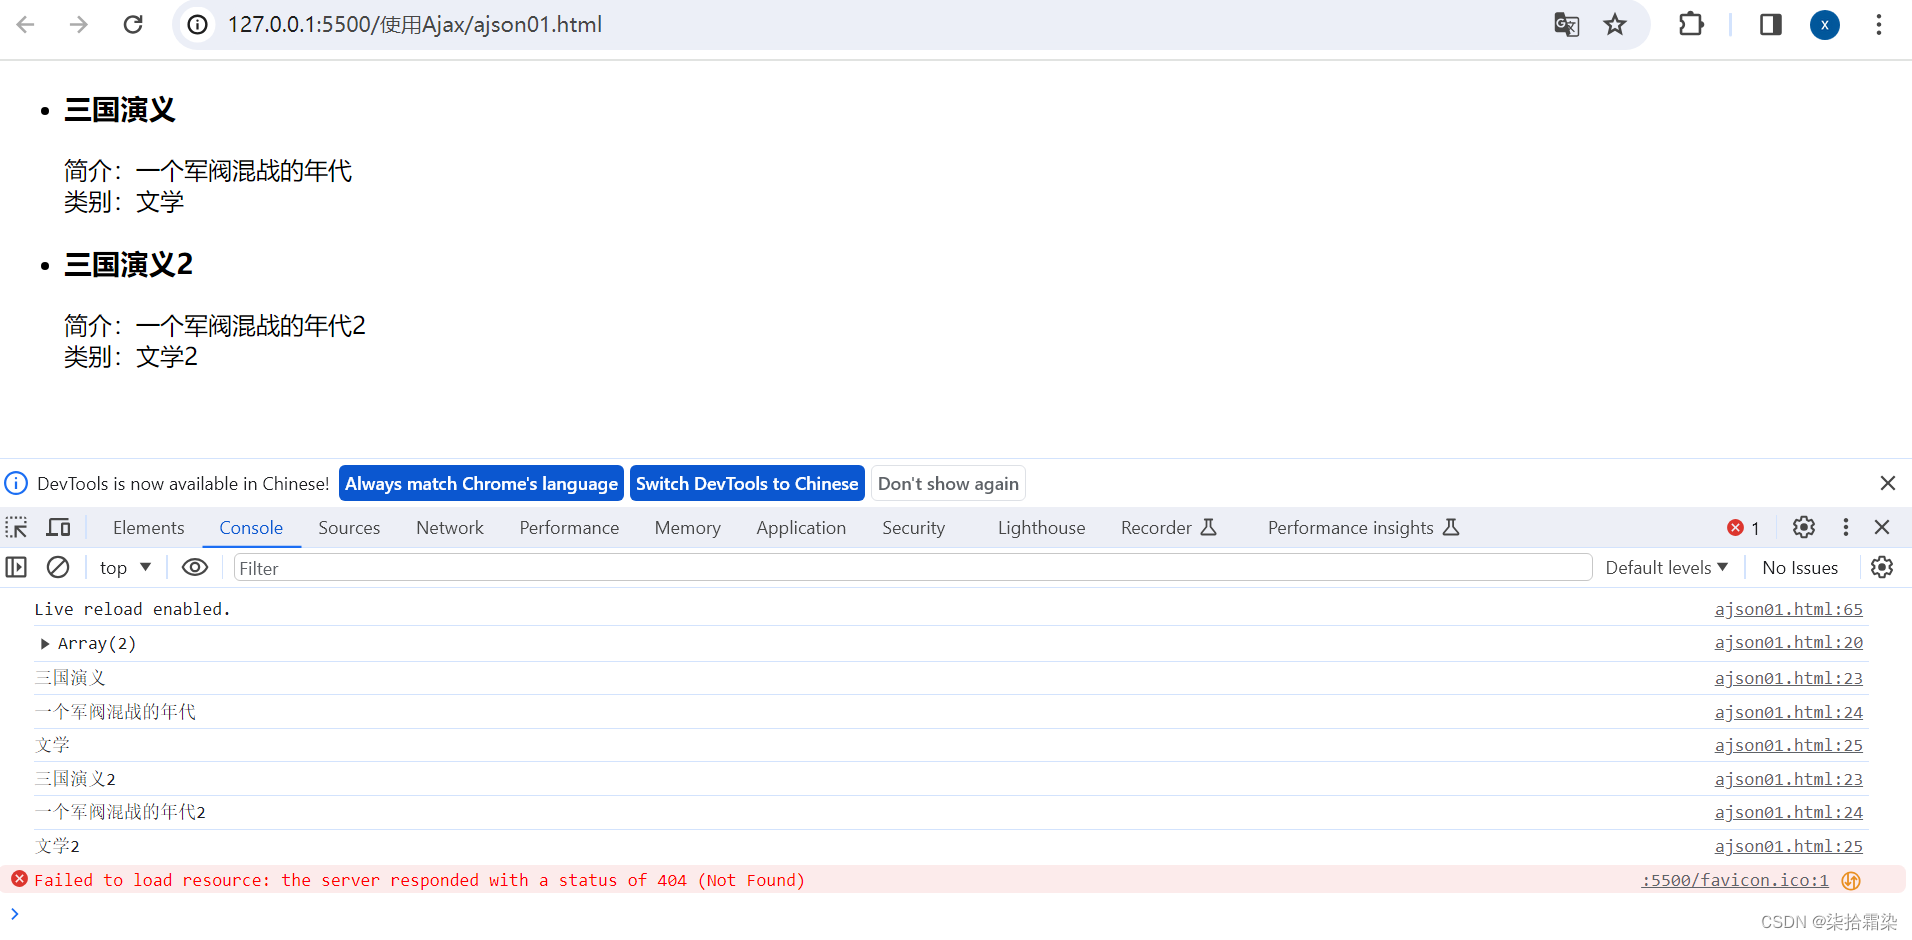Click the Google Translate icon in address bar
The height and width of the screenshot is (940, 1912).
(x=1567, y=24)
